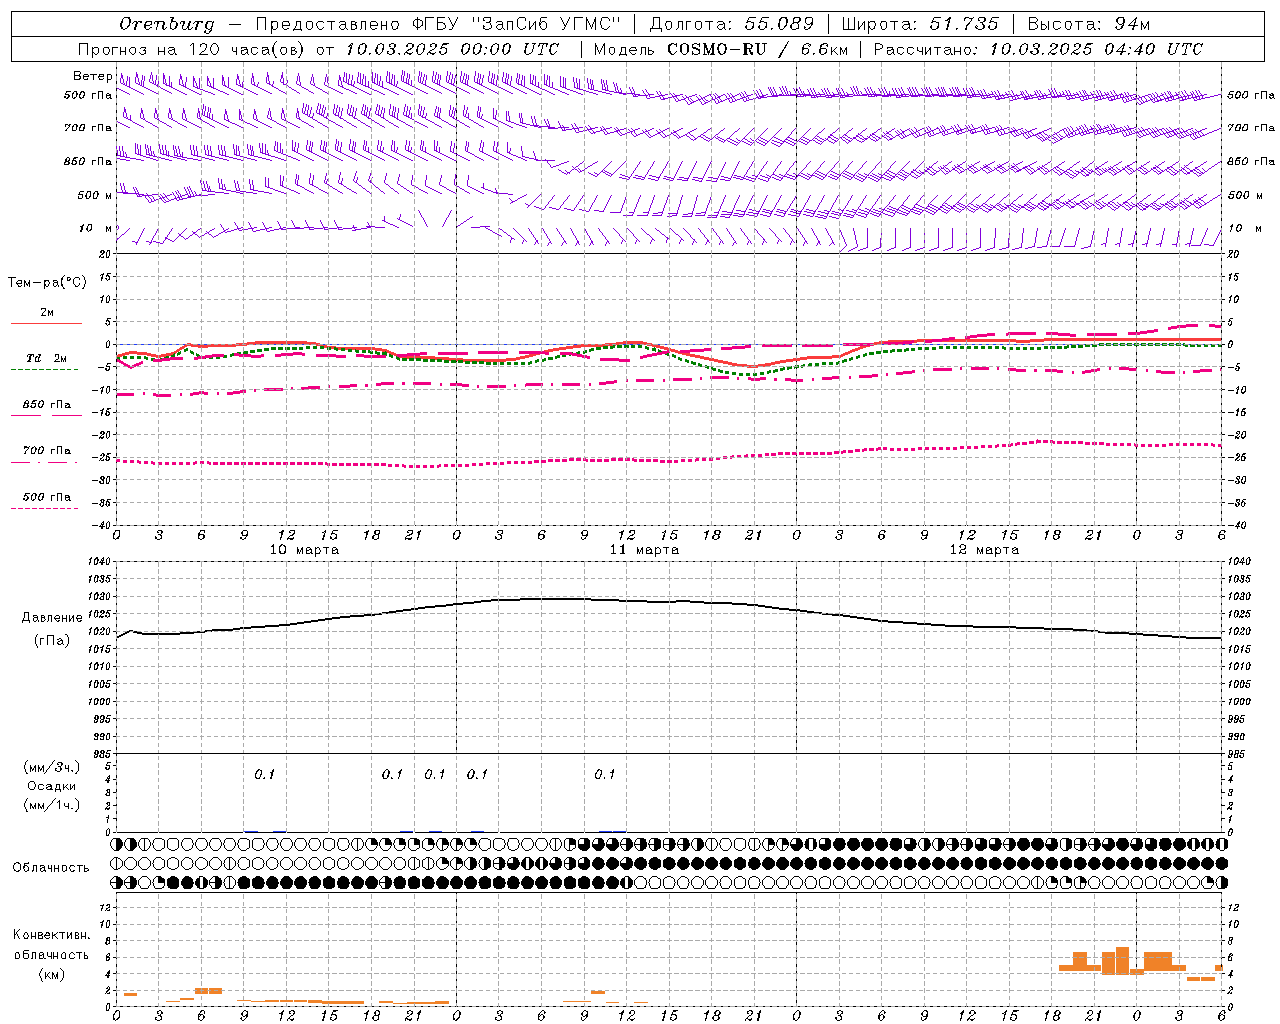
Task: Click the "Ветер" wind panel label
Action: [92, 76]
